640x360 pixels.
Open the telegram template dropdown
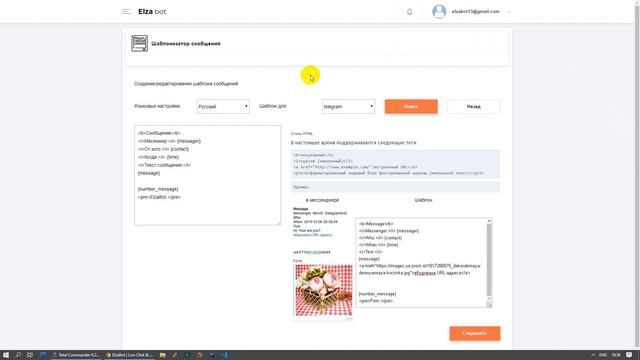[x=348, y=107]
